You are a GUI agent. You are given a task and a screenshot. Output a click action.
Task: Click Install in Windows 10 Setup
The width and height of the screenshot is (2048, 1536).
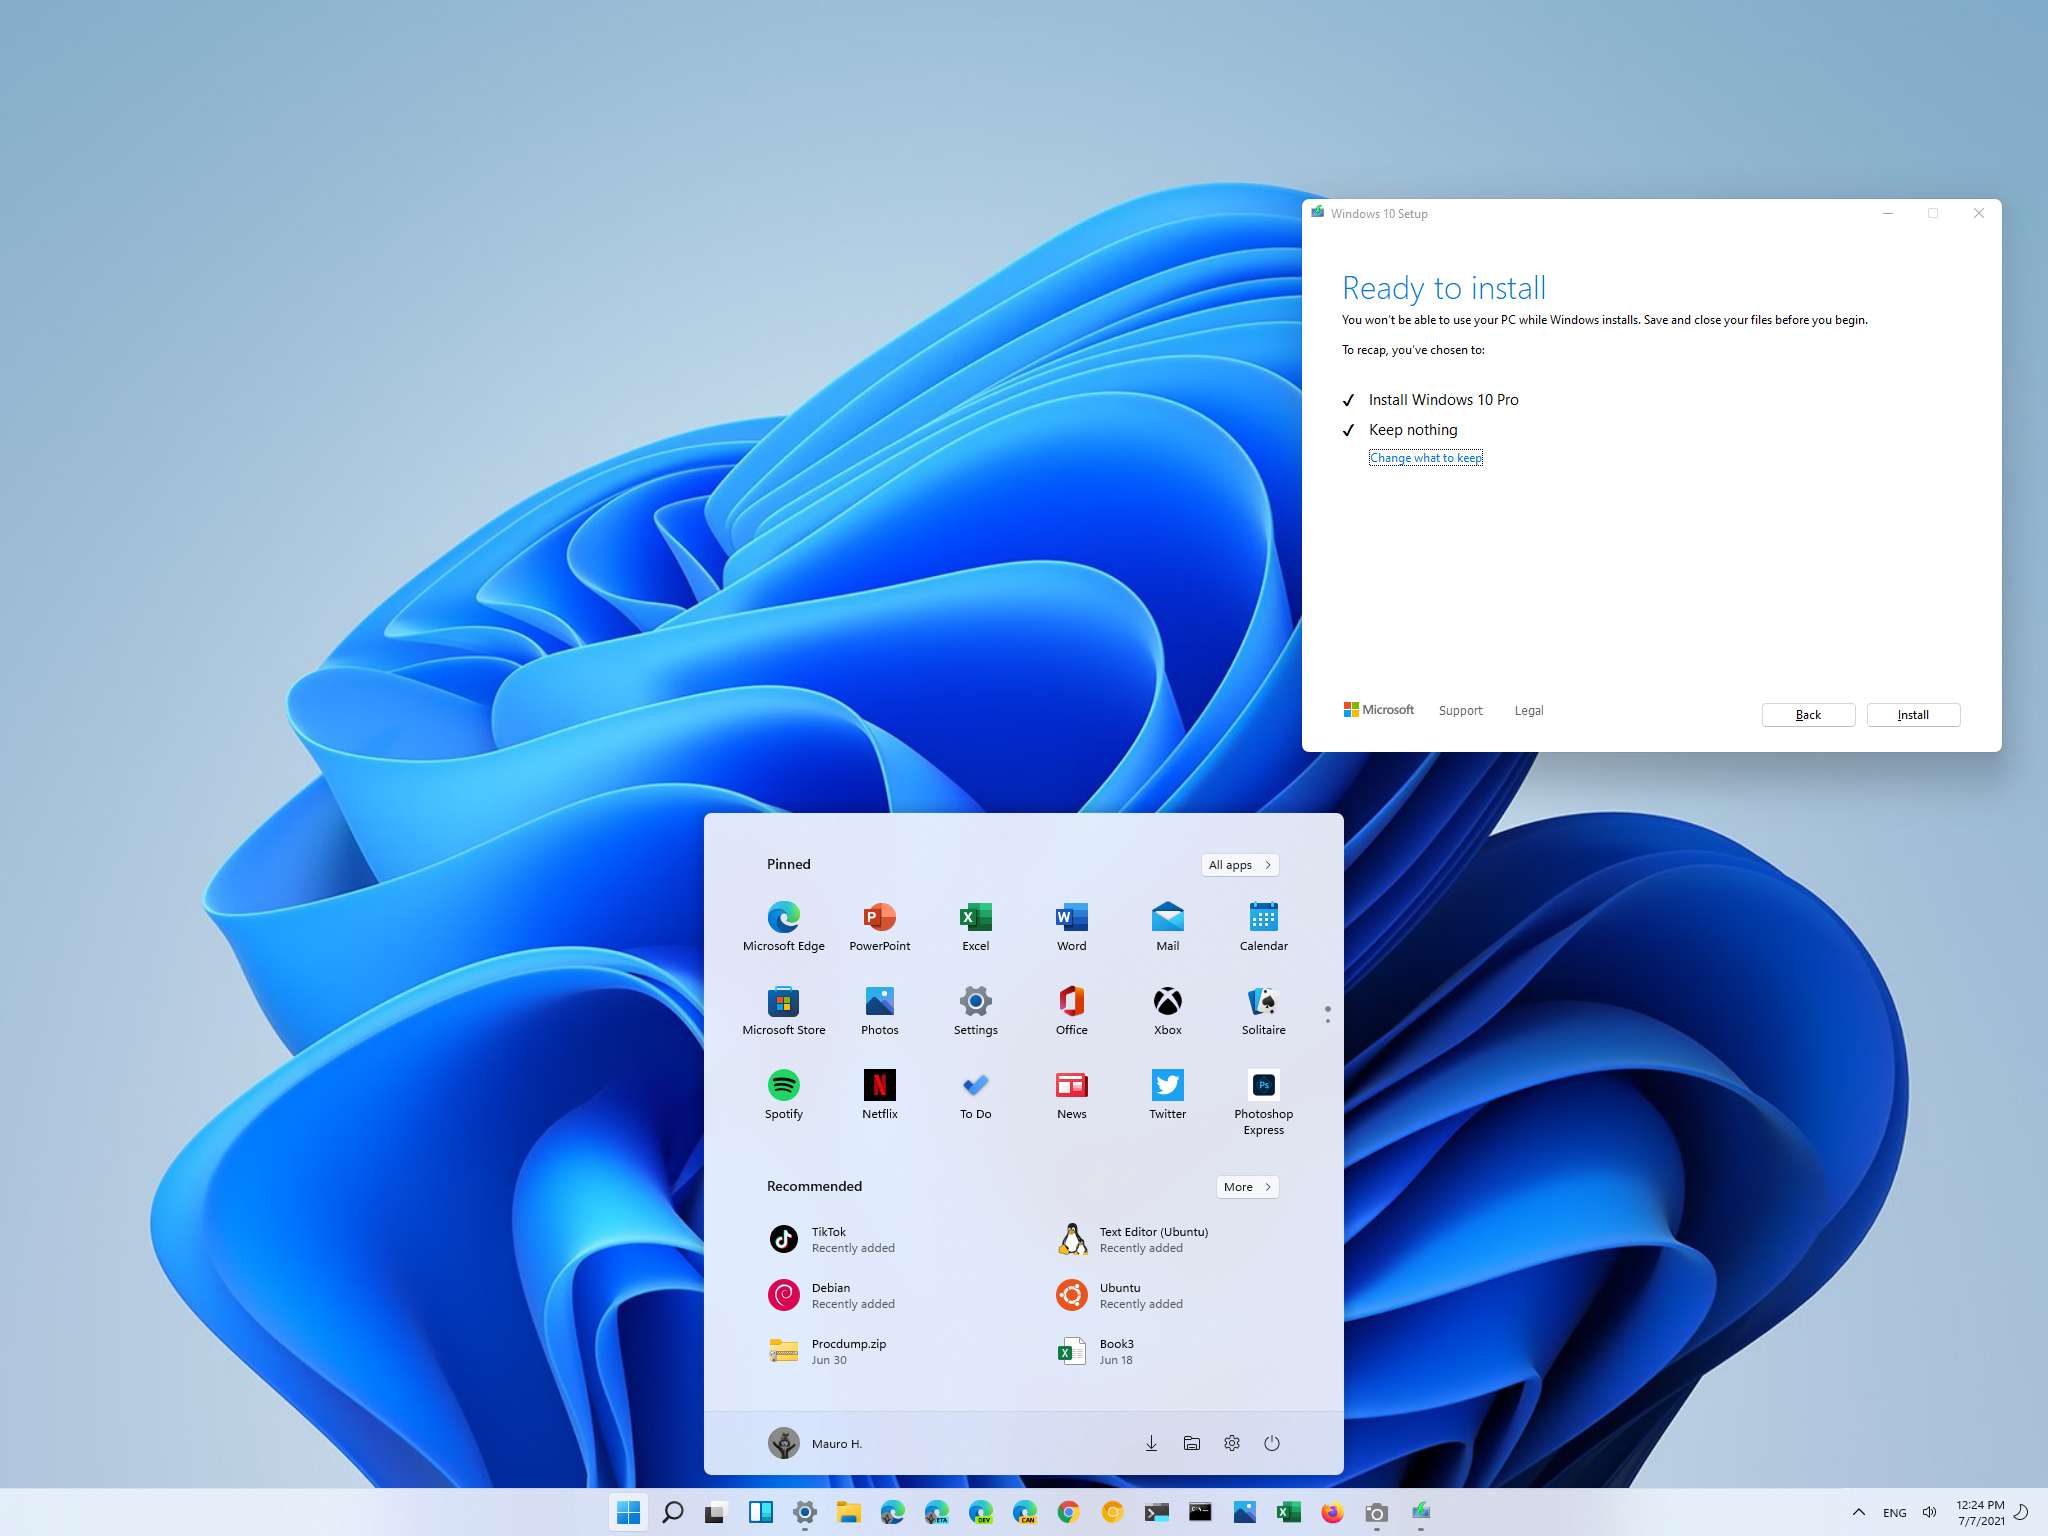pyautogui.click(x=1913, y=715)
